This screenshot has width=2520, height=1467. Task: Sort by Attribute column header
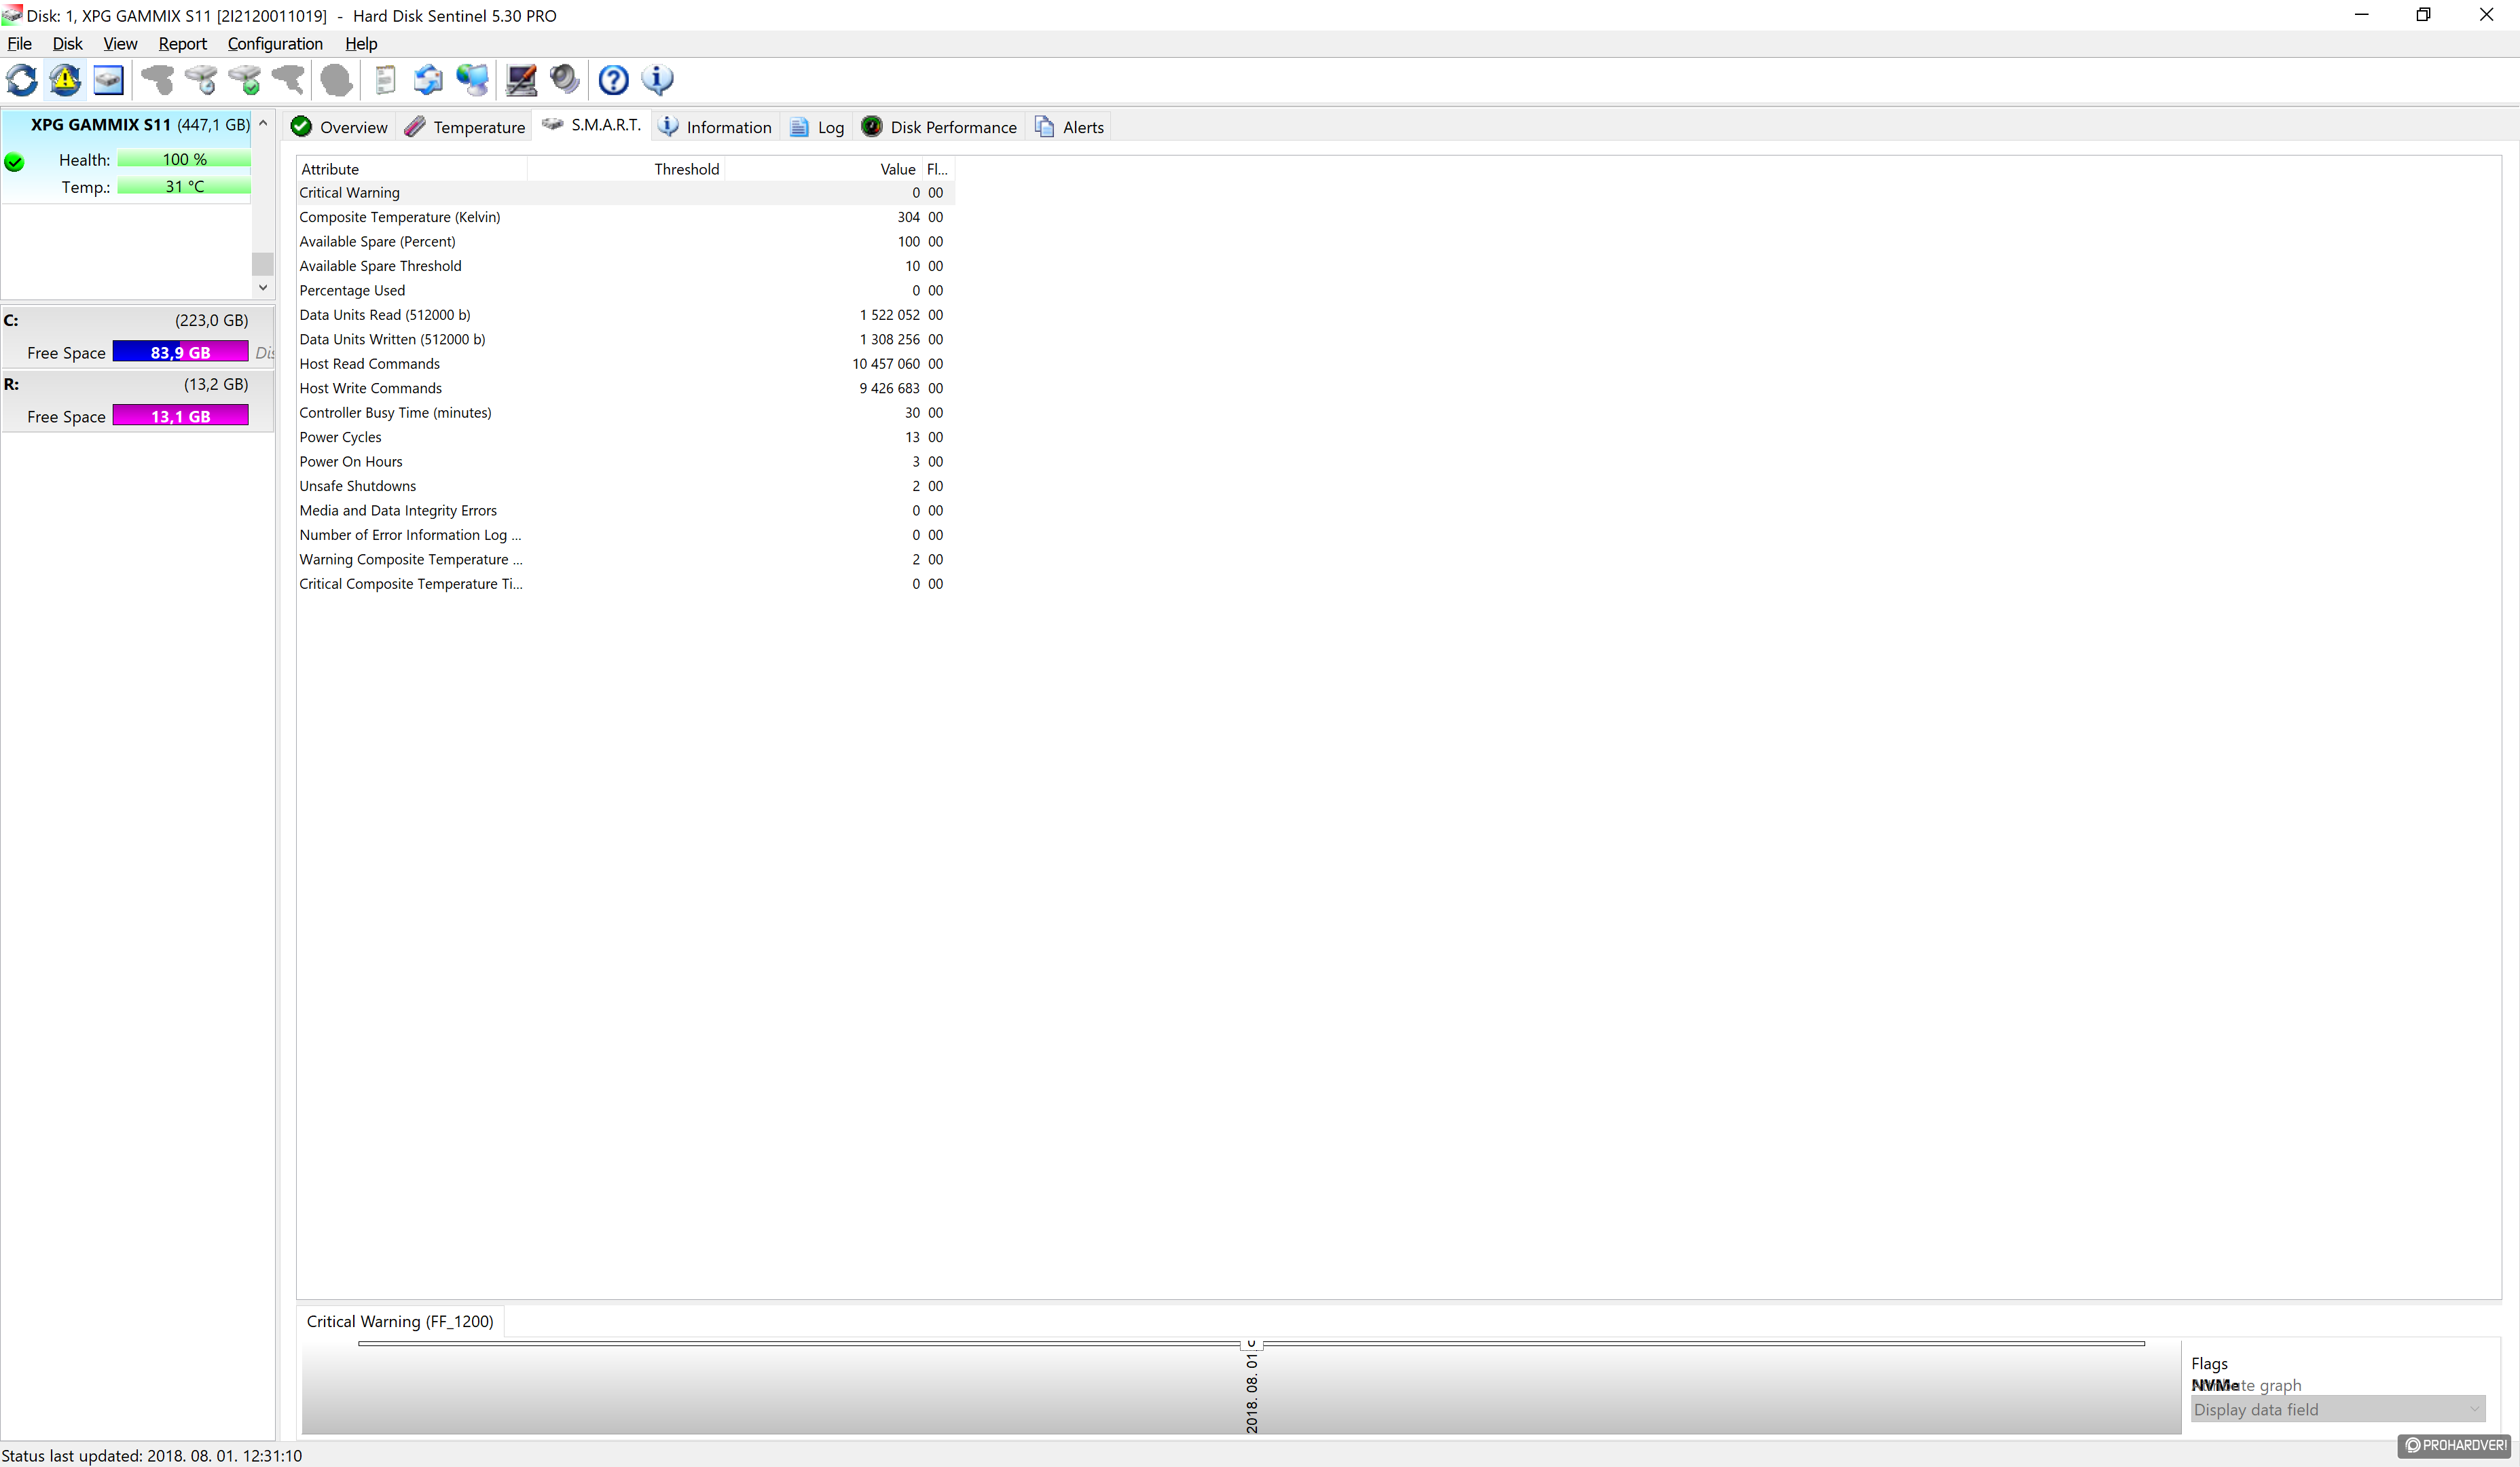point(412,169)
